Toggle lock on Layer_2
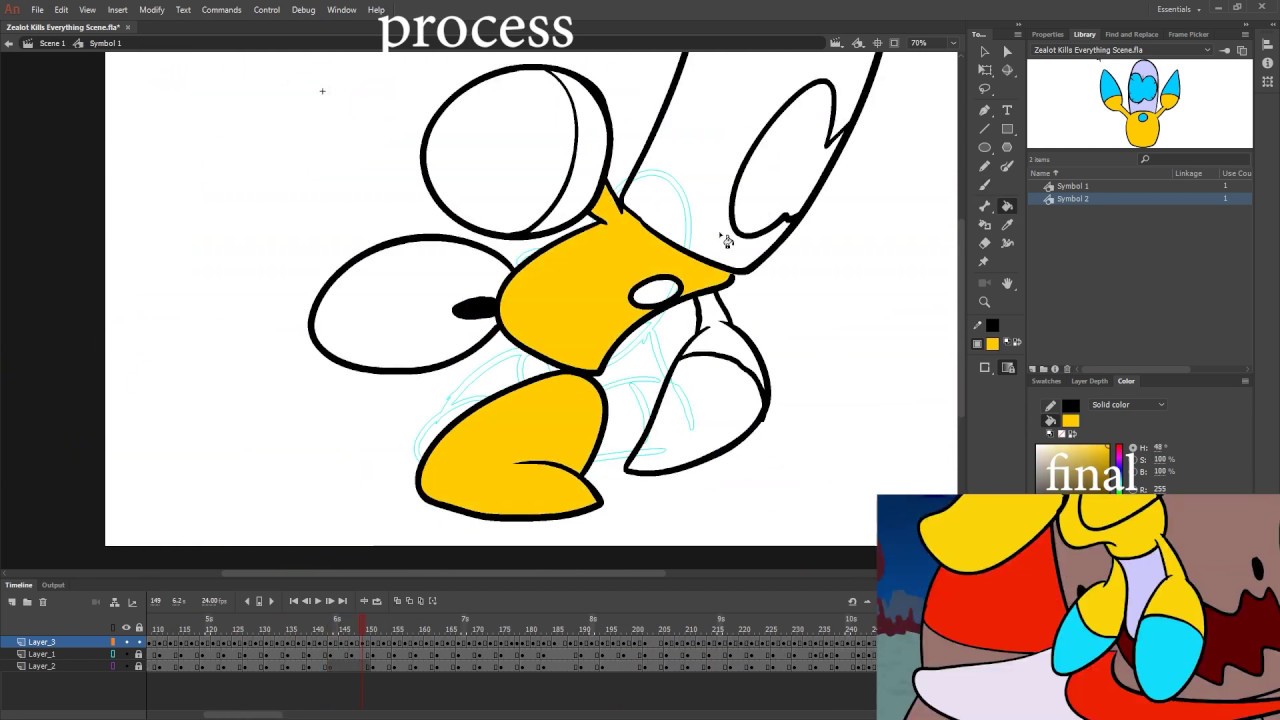Viewport: 1280px width, 720px height. [x=139, y=666]
